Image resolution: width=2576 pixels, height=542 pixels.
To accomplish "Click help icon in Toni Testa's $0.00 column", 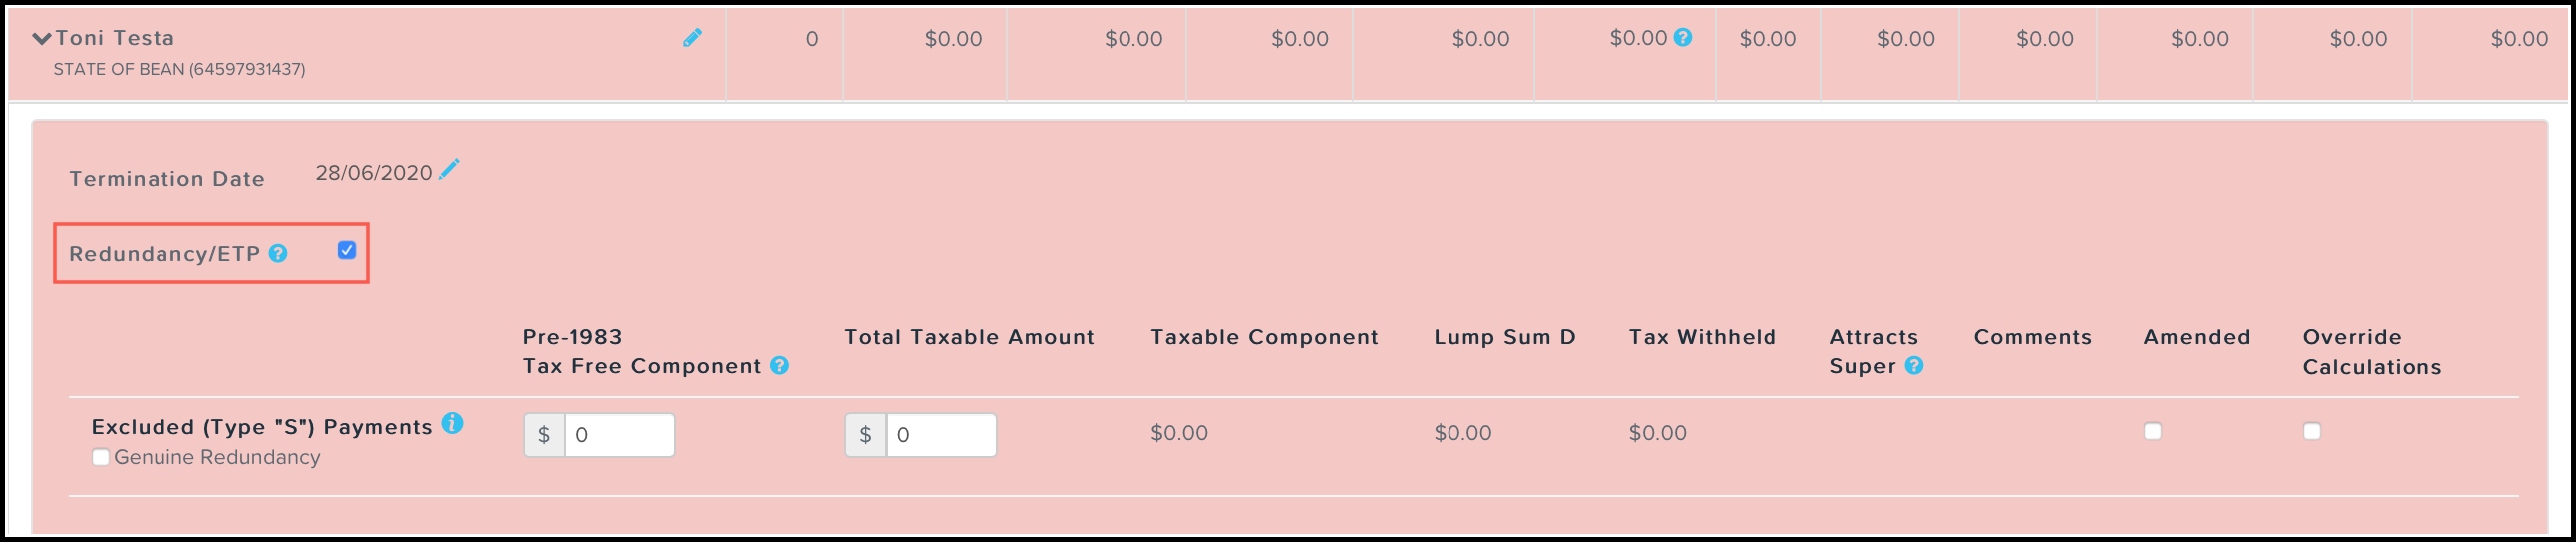I will 1683,38.
